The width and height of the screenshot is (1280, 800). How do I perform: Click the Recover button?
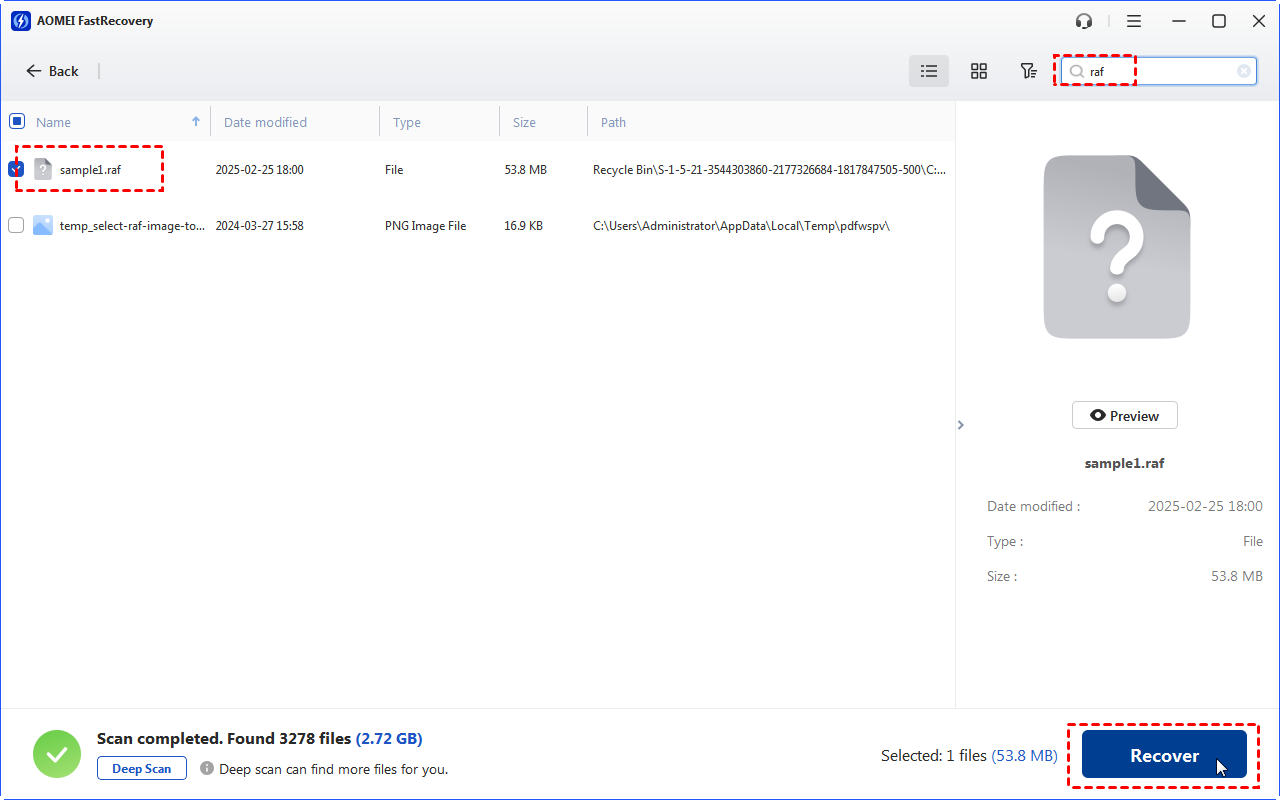(1164, 755)
